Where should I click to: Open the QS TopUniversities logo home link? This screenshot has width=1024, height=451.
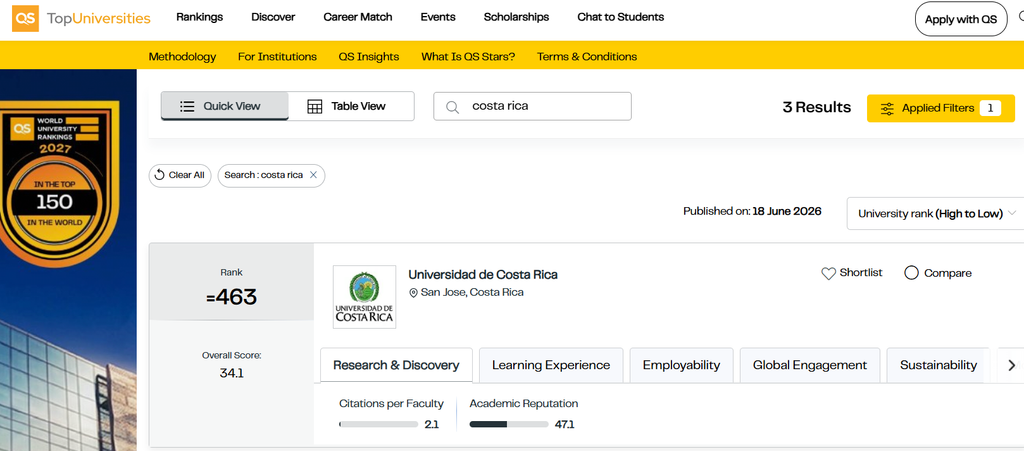81,18
